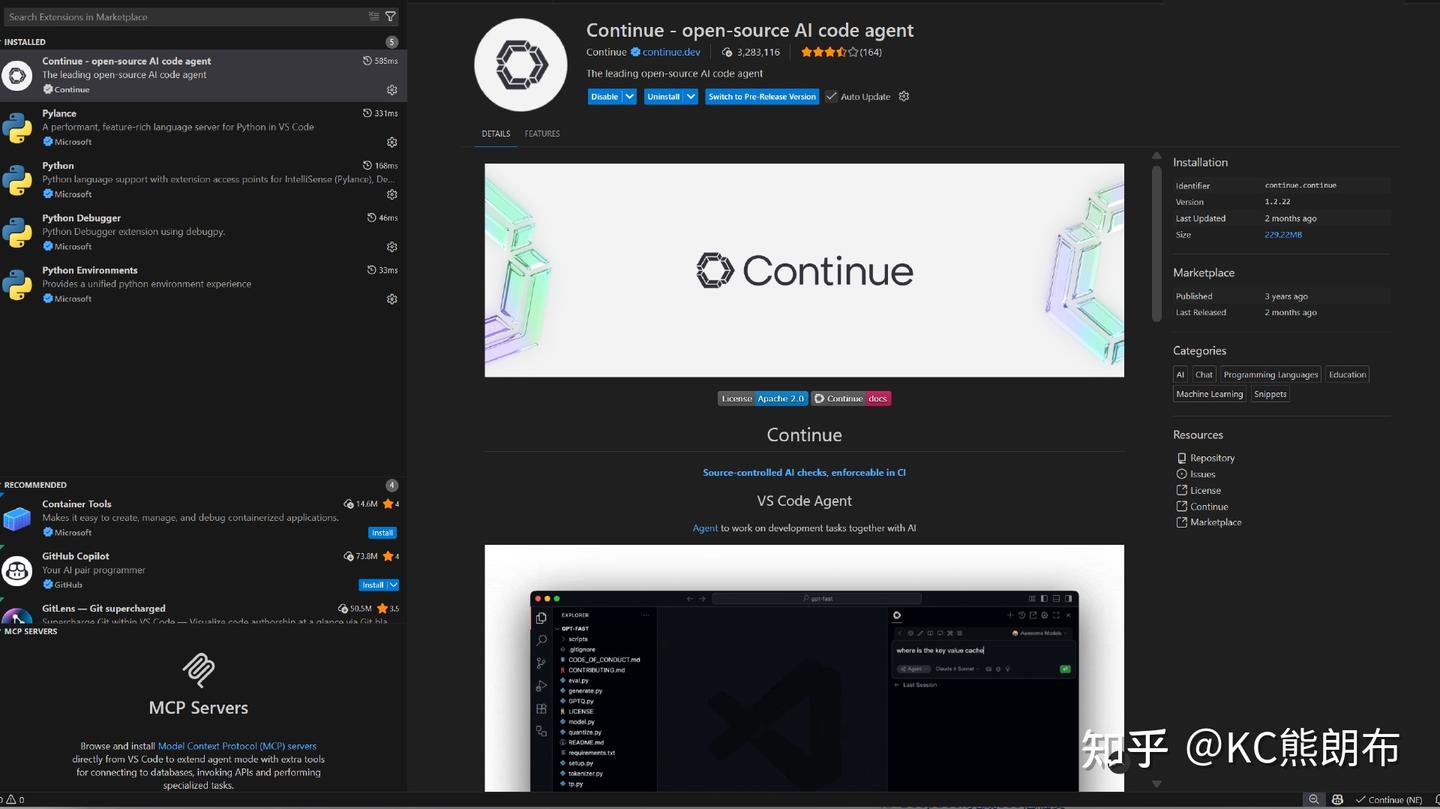Open the Source-controlled AI checks link
The image size is (1440, 809).
point(804,473)
